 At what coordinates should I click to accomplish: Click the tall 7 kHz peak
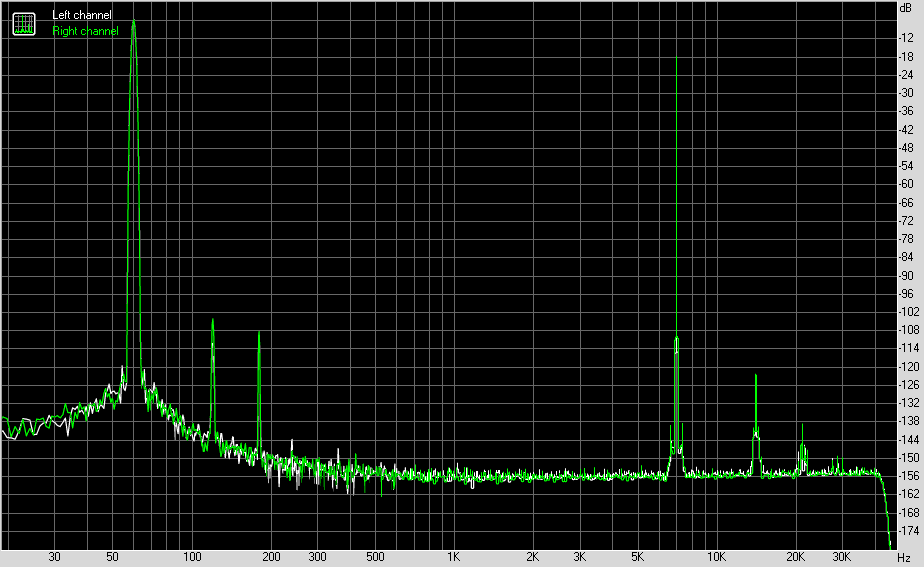[676, 59]
